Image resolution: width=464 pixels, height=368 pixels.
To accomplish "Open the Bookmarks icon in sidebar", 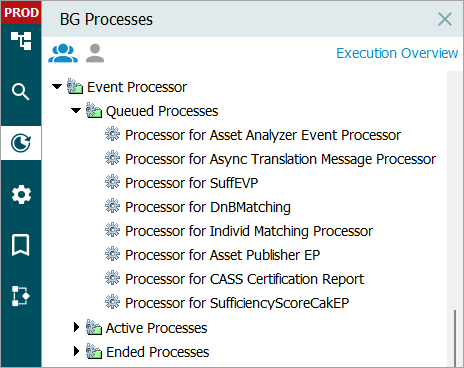I will pyautogui.click(x=21, y=245).
